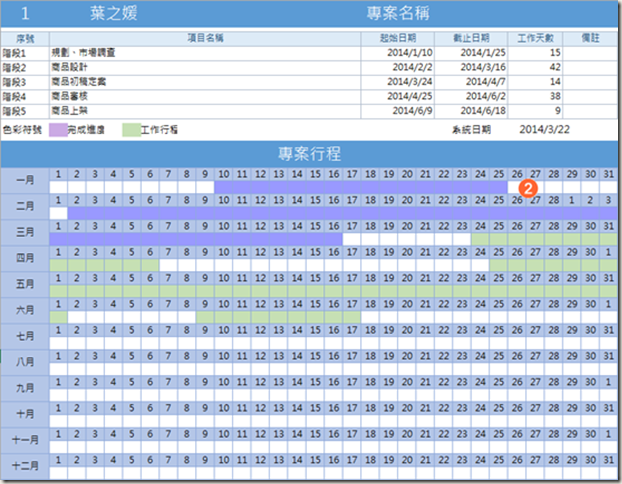Screen dimensions: 622x484
Task: Click the start date 2014/1/10
Action: click(x=410, y=53)
